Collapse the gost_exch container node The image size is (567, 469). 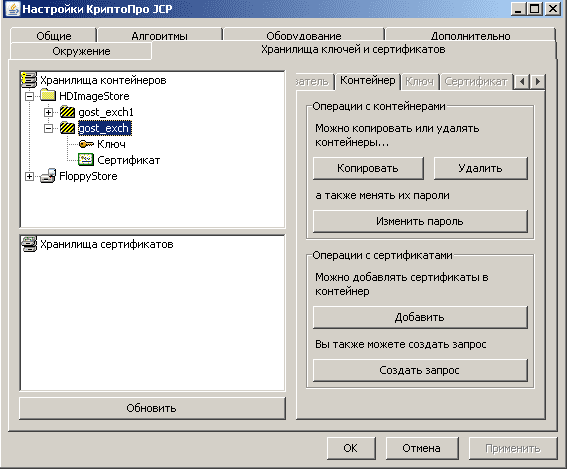(x=48, y=128)
